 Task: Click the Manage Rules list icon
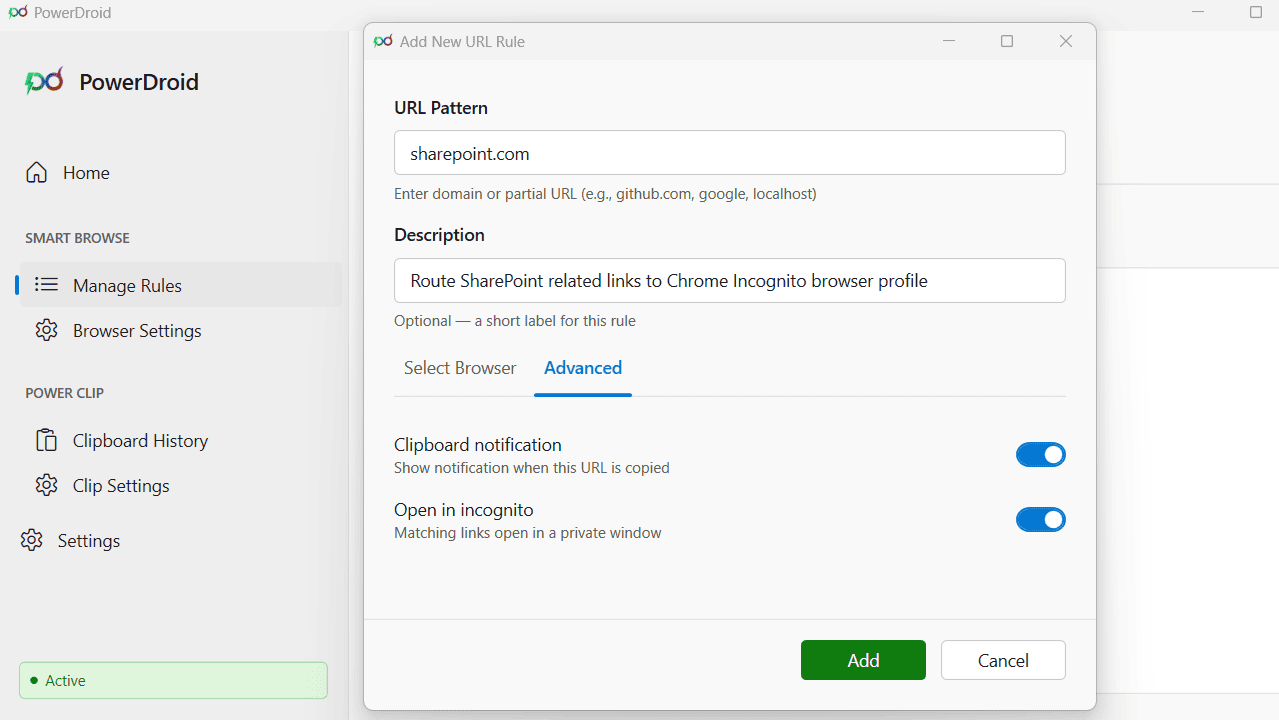(x=46, y=285)
